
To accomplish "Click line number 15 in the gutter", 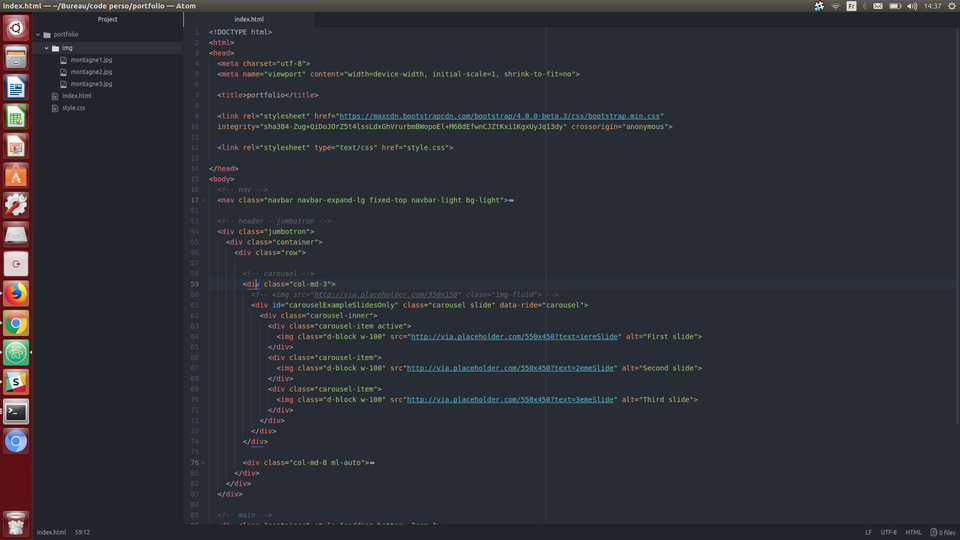I will tap(195, 179).
